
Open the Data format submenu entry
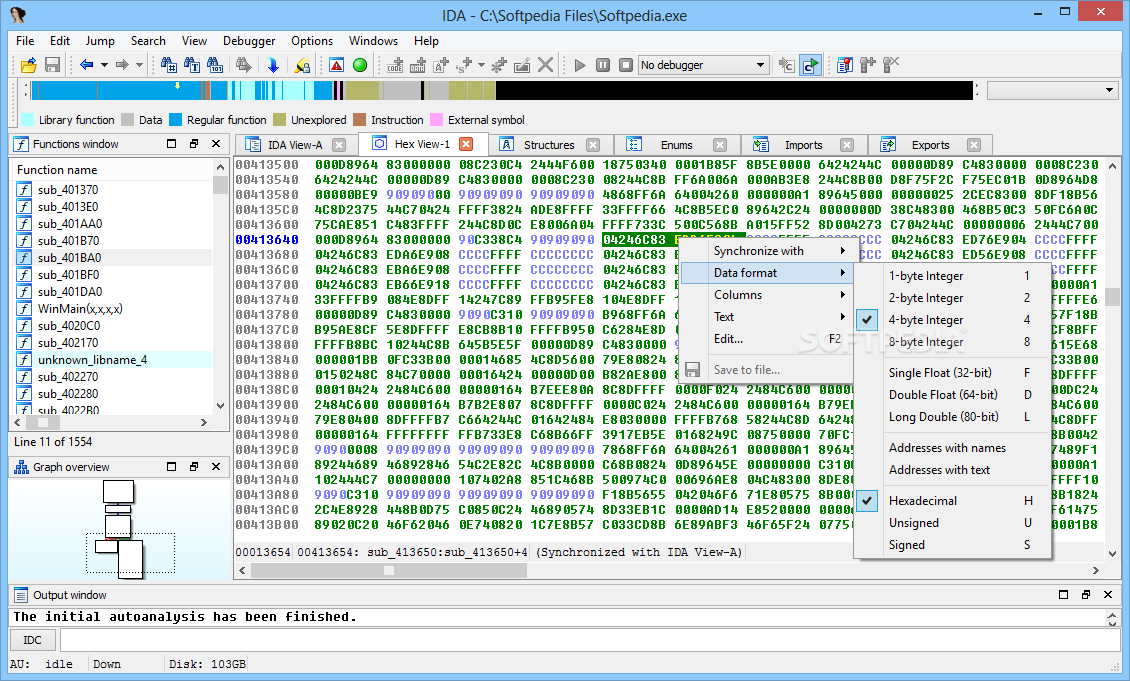click(x=768, y=273)
